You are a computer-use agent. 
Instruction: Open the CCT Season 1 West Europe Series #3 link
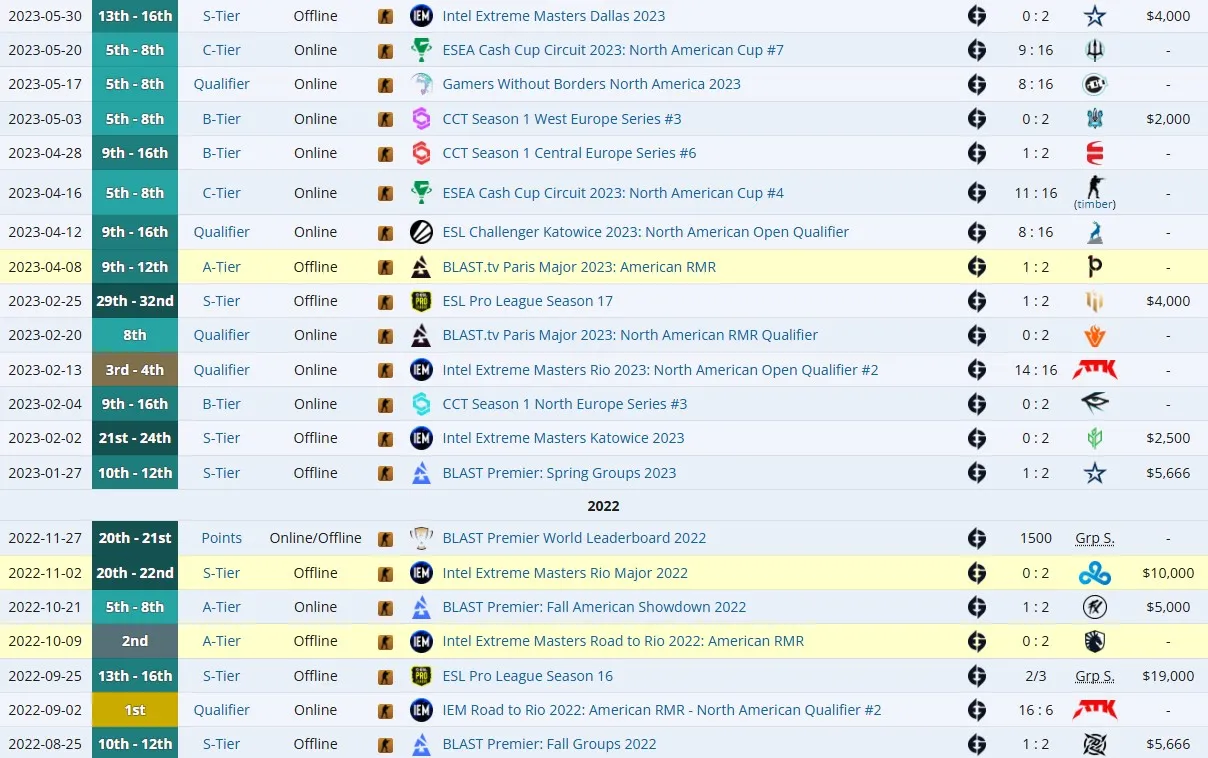tap(562, 119)
